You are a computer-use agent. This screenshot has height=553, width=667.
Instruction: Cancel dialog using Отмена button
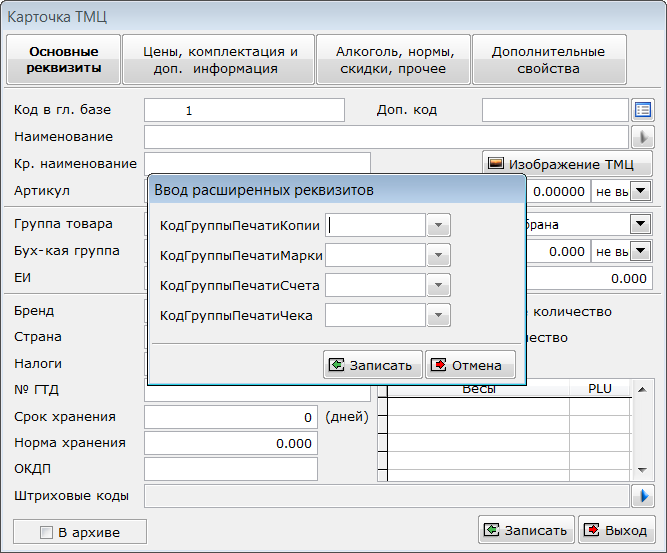pyautogui.click(x=470, y=365)
